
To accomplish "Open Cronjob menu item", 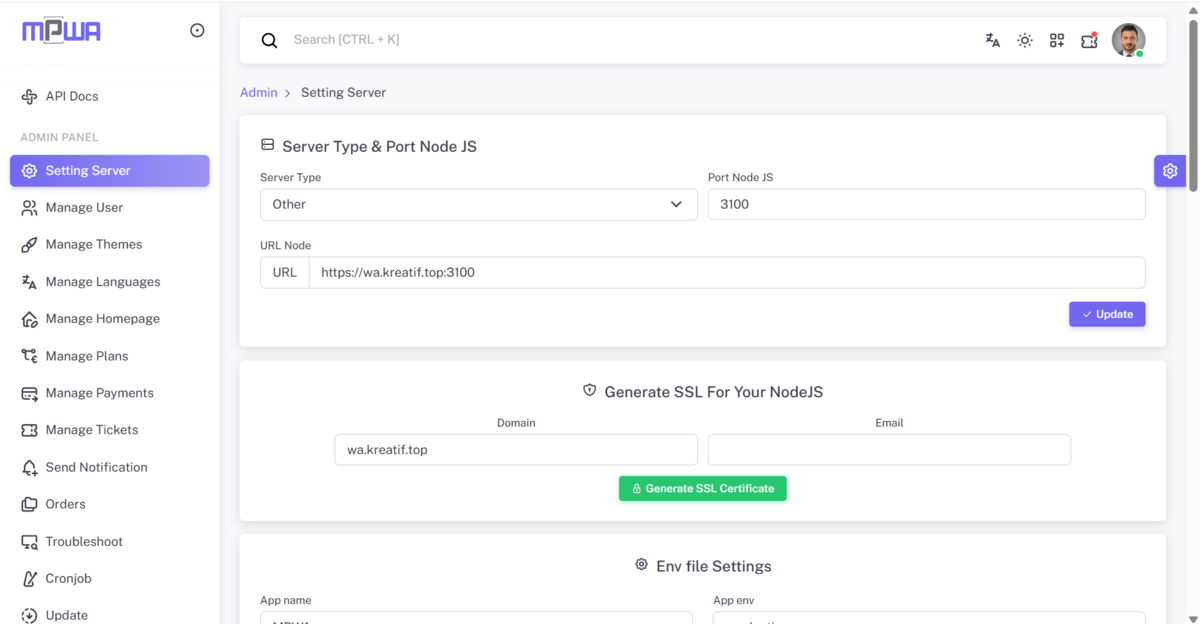I will tap(110, 579).
